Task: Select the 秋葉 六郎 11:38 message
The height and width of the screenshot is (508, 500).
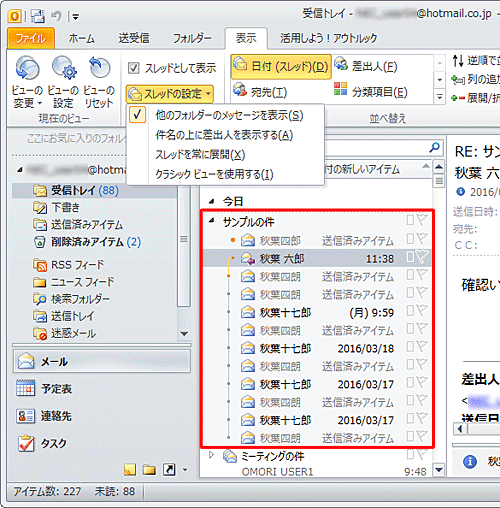Action: (x=317, y=259)
